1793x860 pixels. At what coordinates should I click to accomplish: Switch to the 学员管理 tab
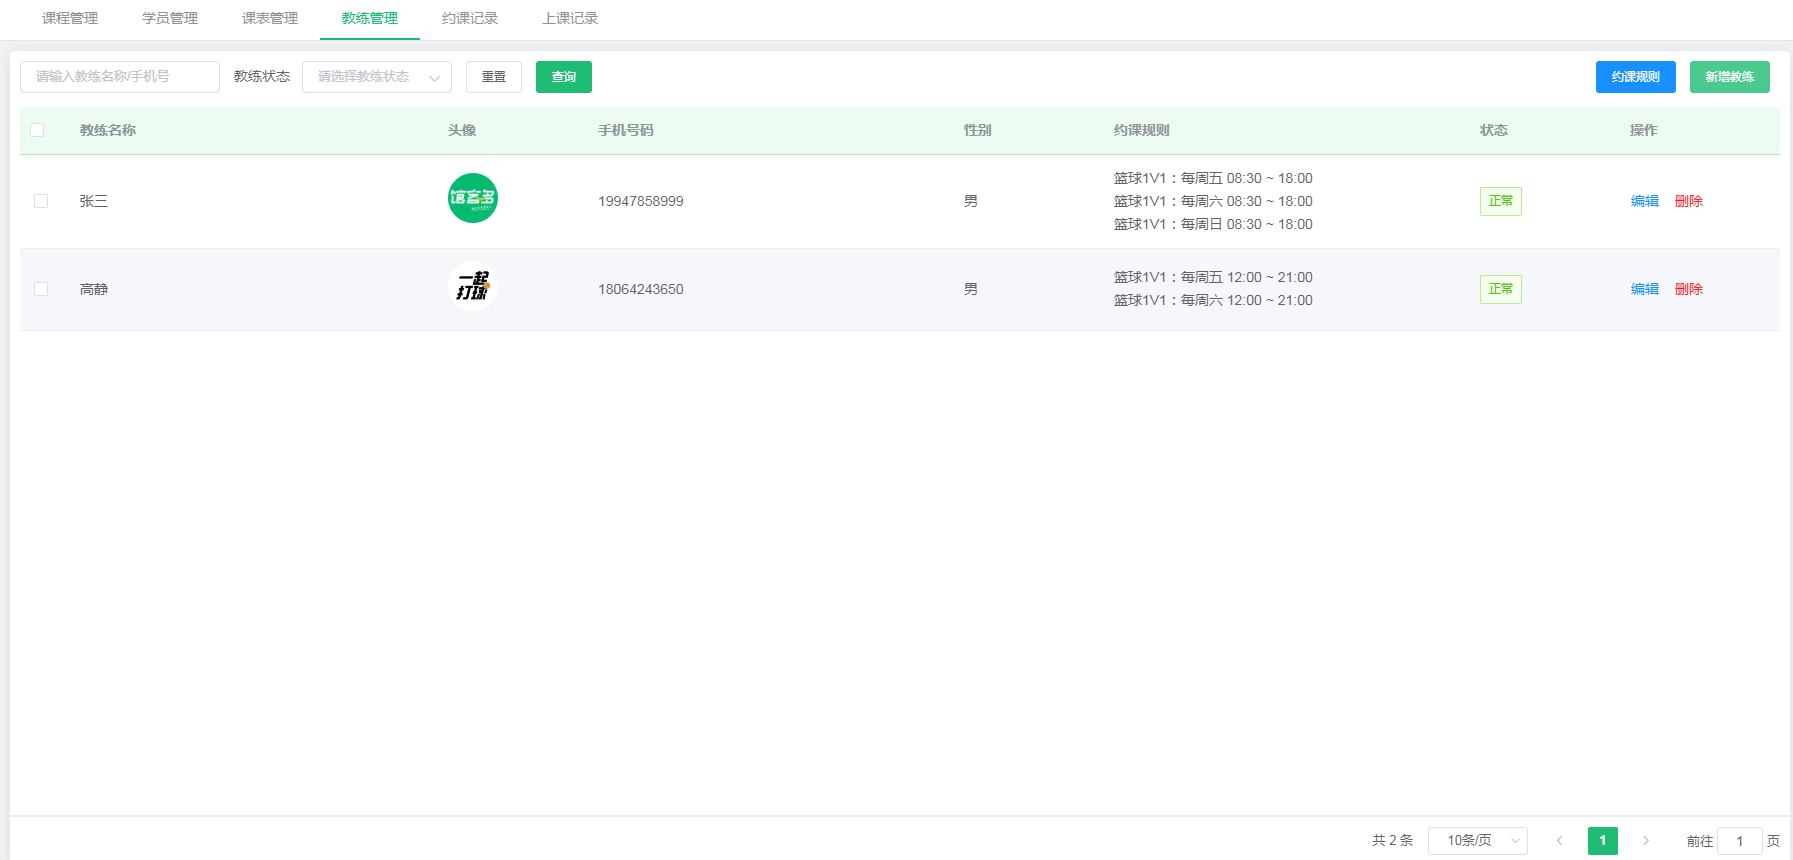[170, 18]
